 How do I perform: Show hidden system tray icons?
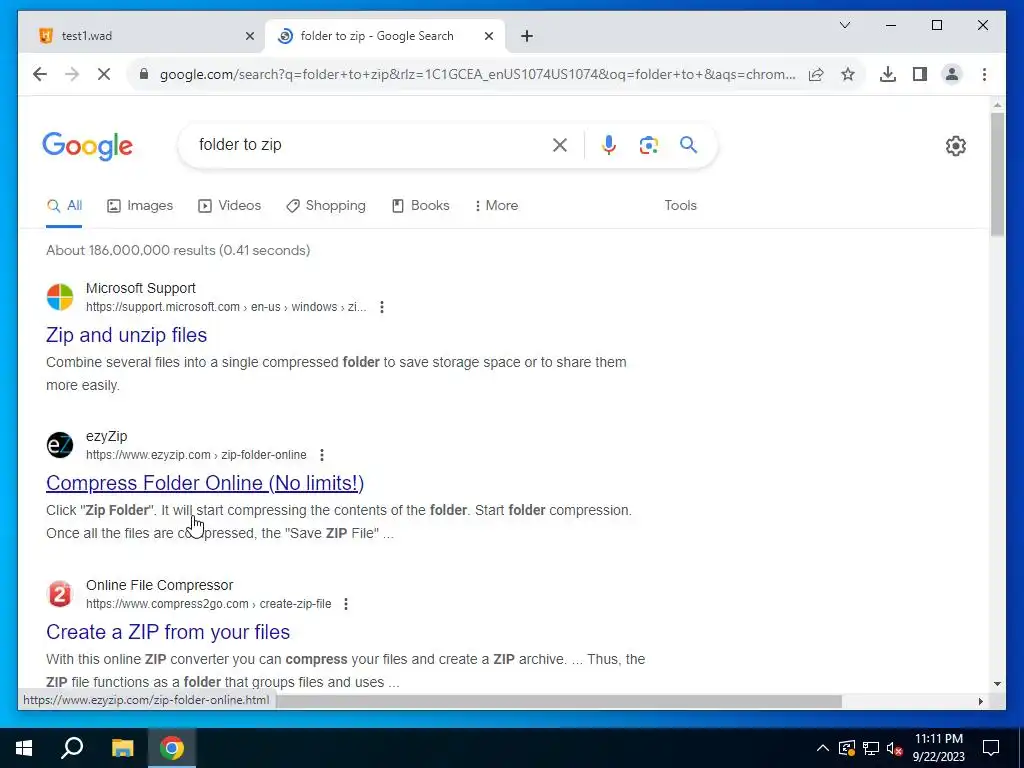823,748
